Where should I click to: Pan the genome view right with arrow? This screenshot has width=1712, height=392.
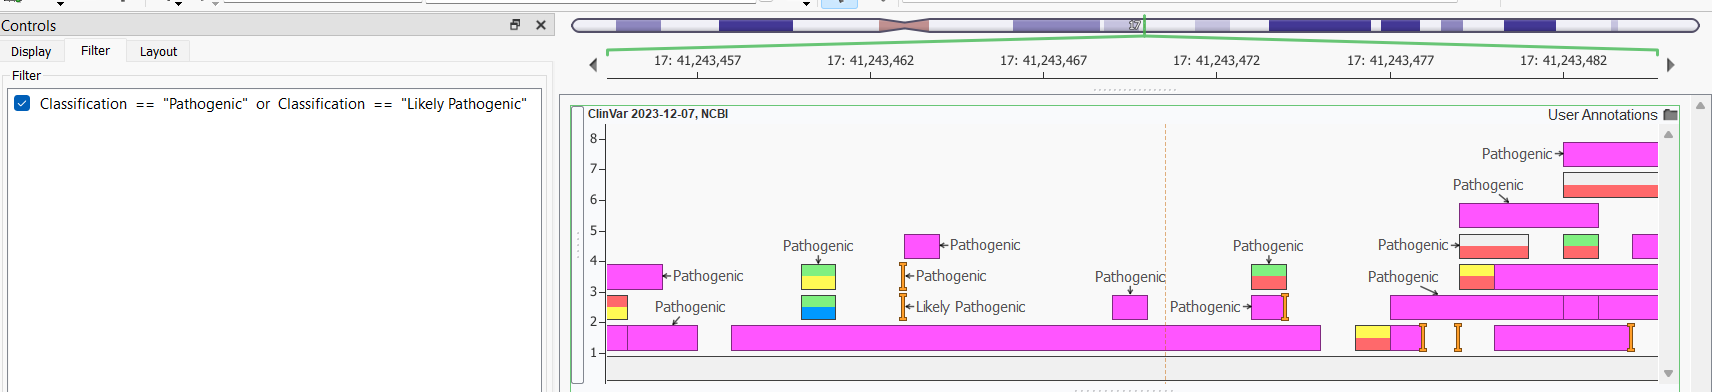pos(1669,65)
